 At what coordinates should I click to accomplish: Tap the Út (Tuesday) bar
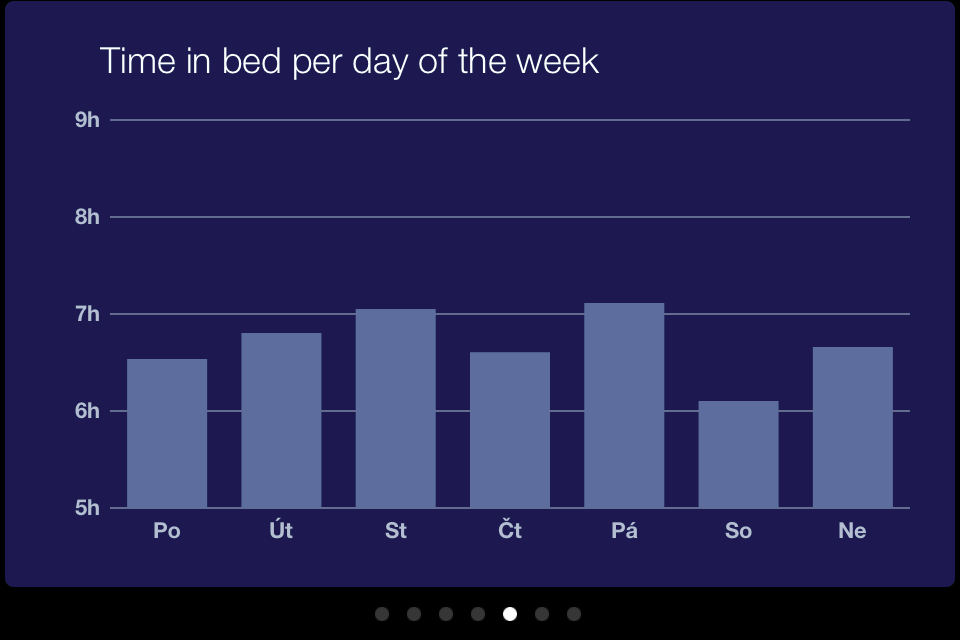click(281, 420)
